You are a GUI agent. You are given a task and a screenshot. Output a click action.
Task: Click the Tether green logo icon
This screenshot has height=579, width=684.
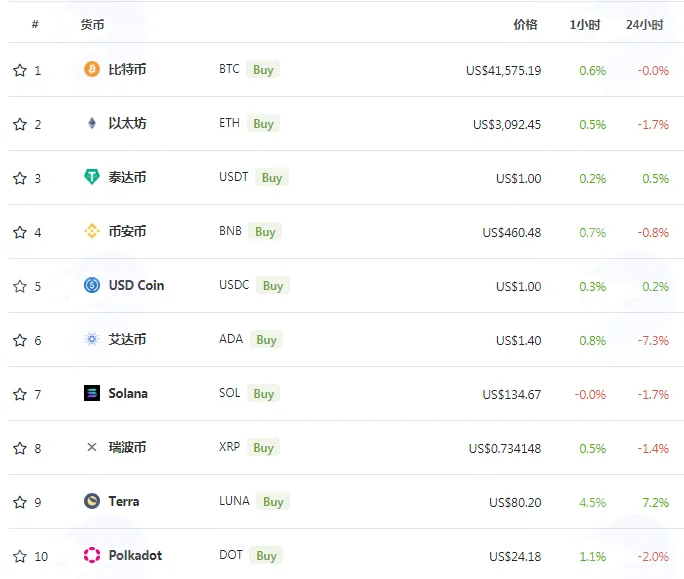click(92, 177)
